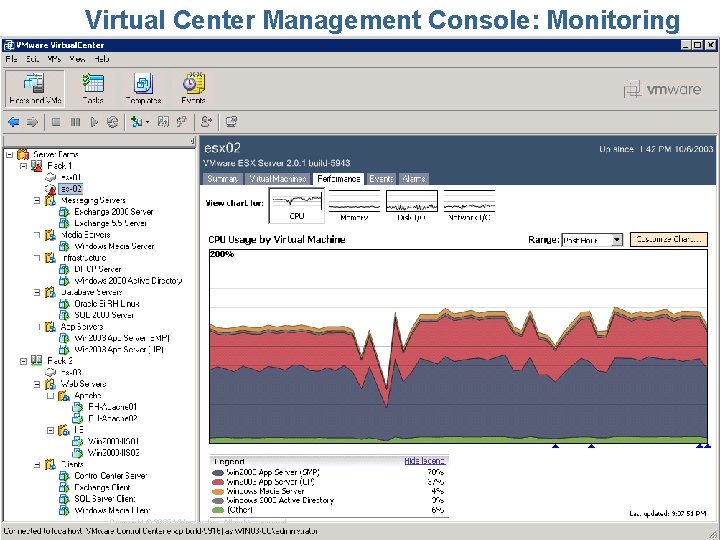Collapse the Messaging Servers group
Image resolution: width=720 pixels, height=540 pixels.
coord(37,200)
